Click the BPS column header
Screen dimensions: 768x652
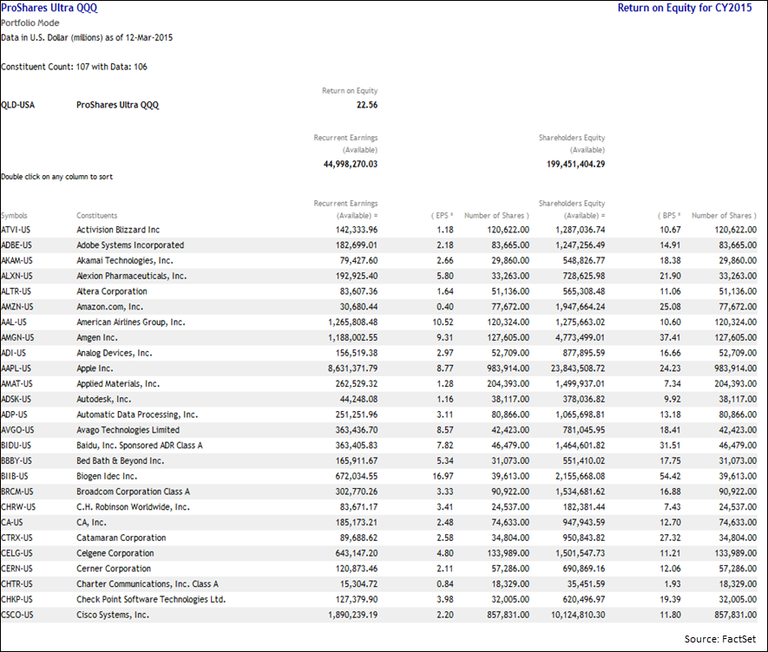(669, 216)
